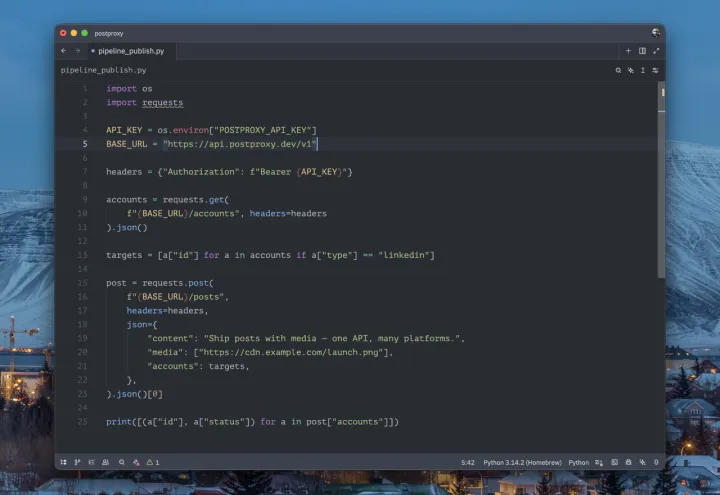The height and width of the screenshot is (495, 720).
Task: Toggle the outline panel icon
Action: click(x=91, y=462)
